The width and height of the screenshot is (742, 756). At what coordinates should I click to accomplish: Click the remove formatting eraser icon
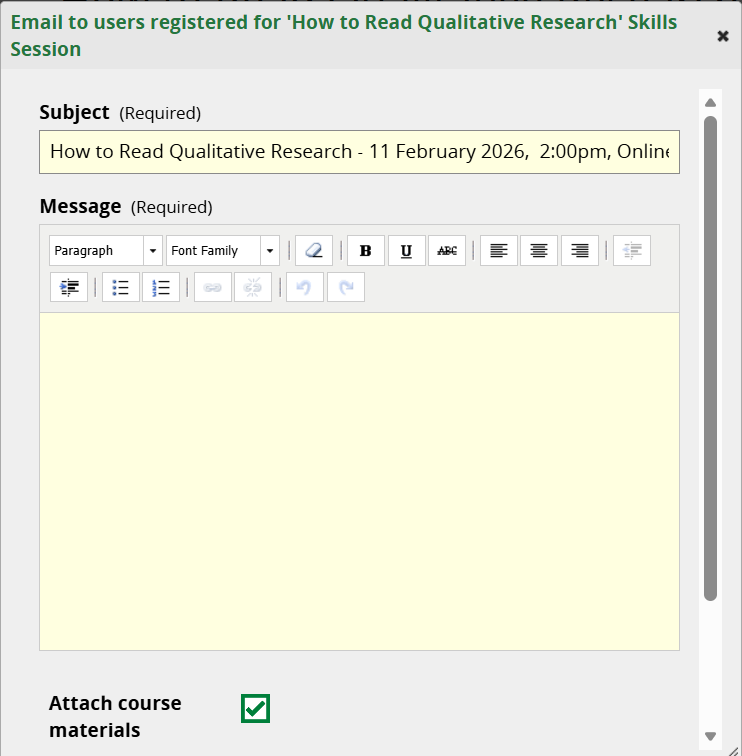(x=314, y=251)
